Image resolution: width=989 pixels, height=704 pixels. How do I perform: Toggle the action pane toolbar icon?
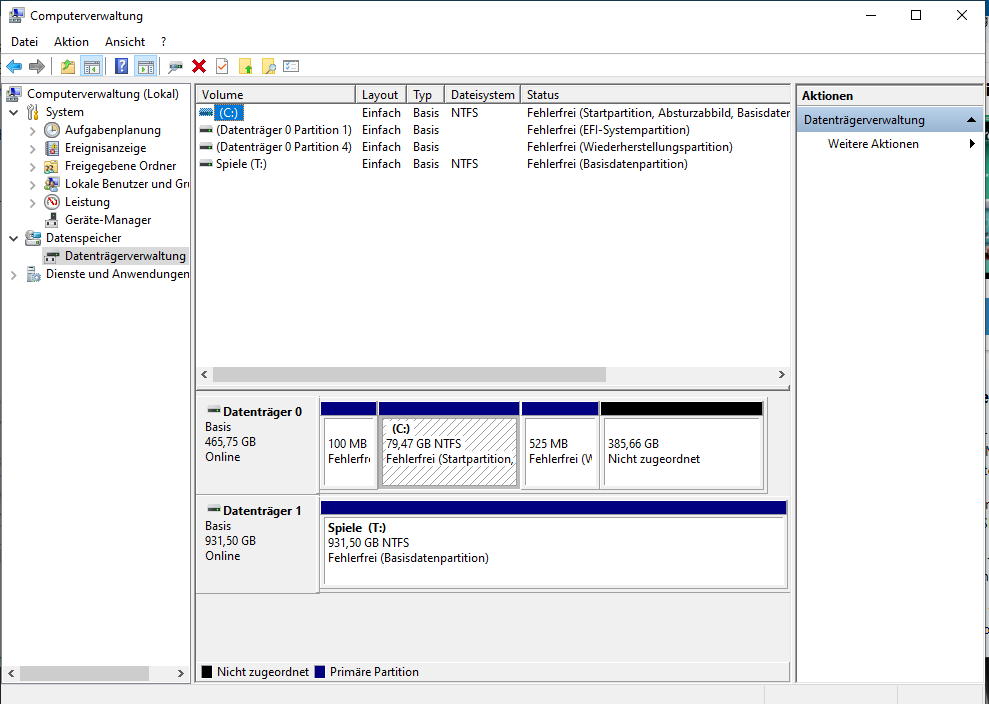(x=146, y=66)
